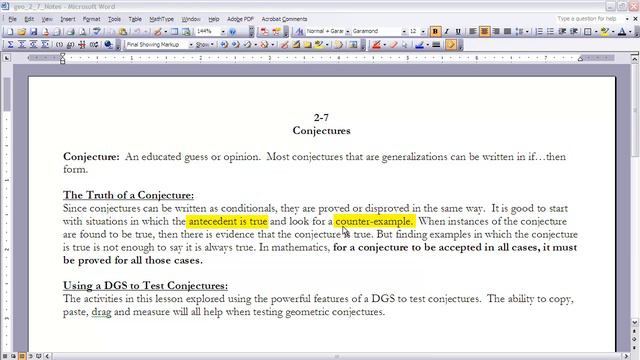The height and width of the screenshot is (360, 640).
Task: Click the font color A button
Action: [x=622, y=31]
